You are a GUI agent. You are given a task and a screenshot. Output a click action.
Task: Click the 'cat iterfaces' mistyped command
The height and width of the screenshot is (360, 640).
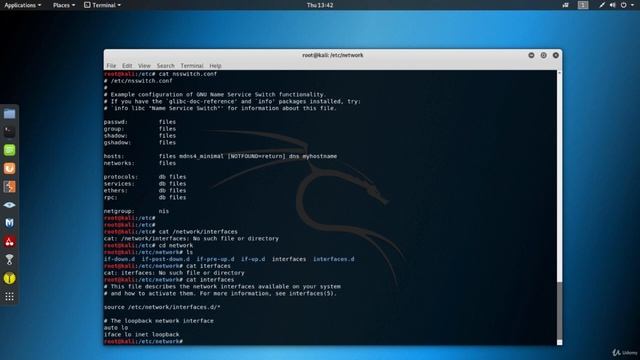pos(208,266)
